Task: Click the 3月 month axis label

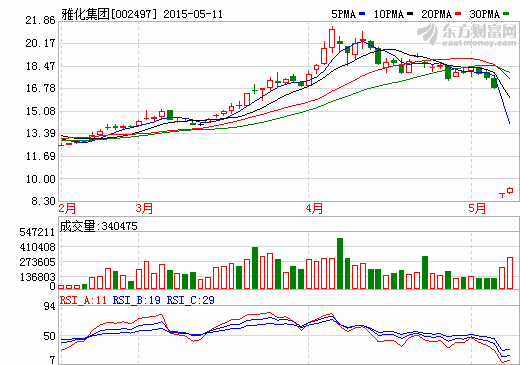Action: pyautogui.click(x=144, y=209)
